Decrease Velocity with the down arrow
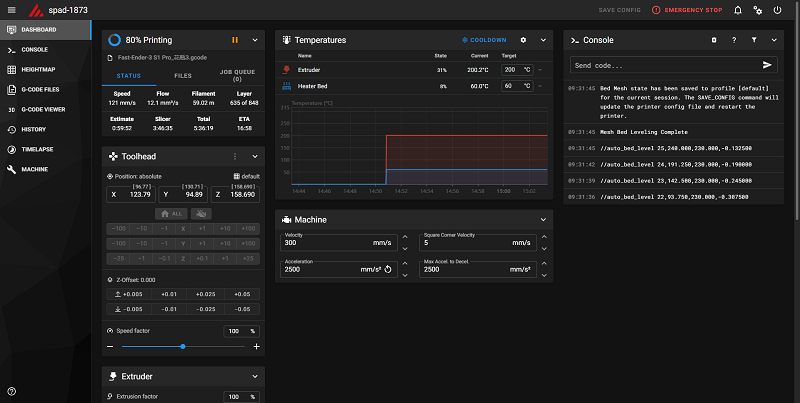The width and height of the screenshot is (800, 403). click(405, 249)
